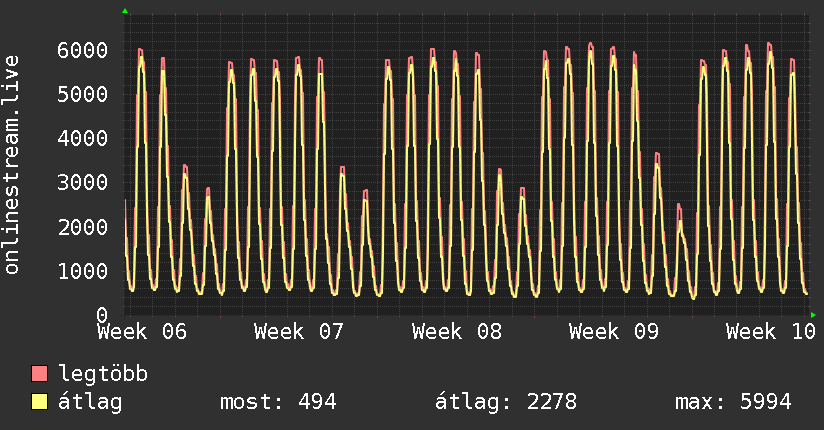Click the green arrow atop the y-axis
Image resolution: width=824 pixels, height=430 pixels.
[125, 11]
